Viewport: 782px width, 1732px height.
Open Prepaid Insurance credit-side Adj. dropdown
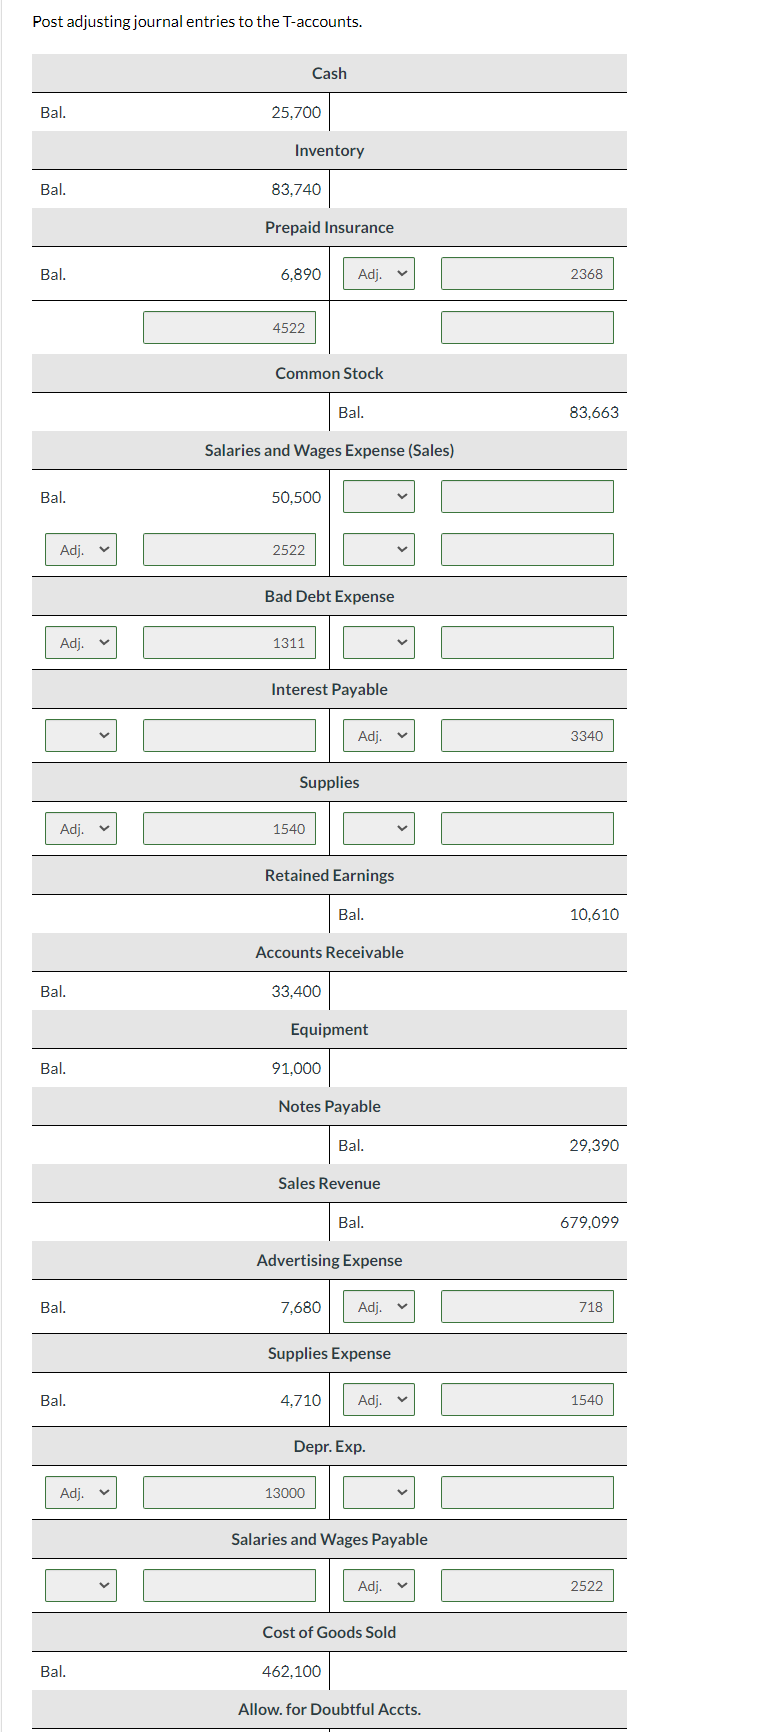(x=379, y=274)
